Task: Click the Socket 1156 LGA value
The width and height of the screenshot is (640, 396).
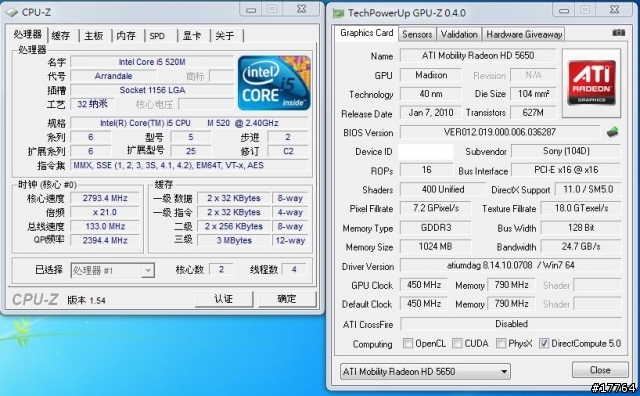Action: tap(152, 90)
